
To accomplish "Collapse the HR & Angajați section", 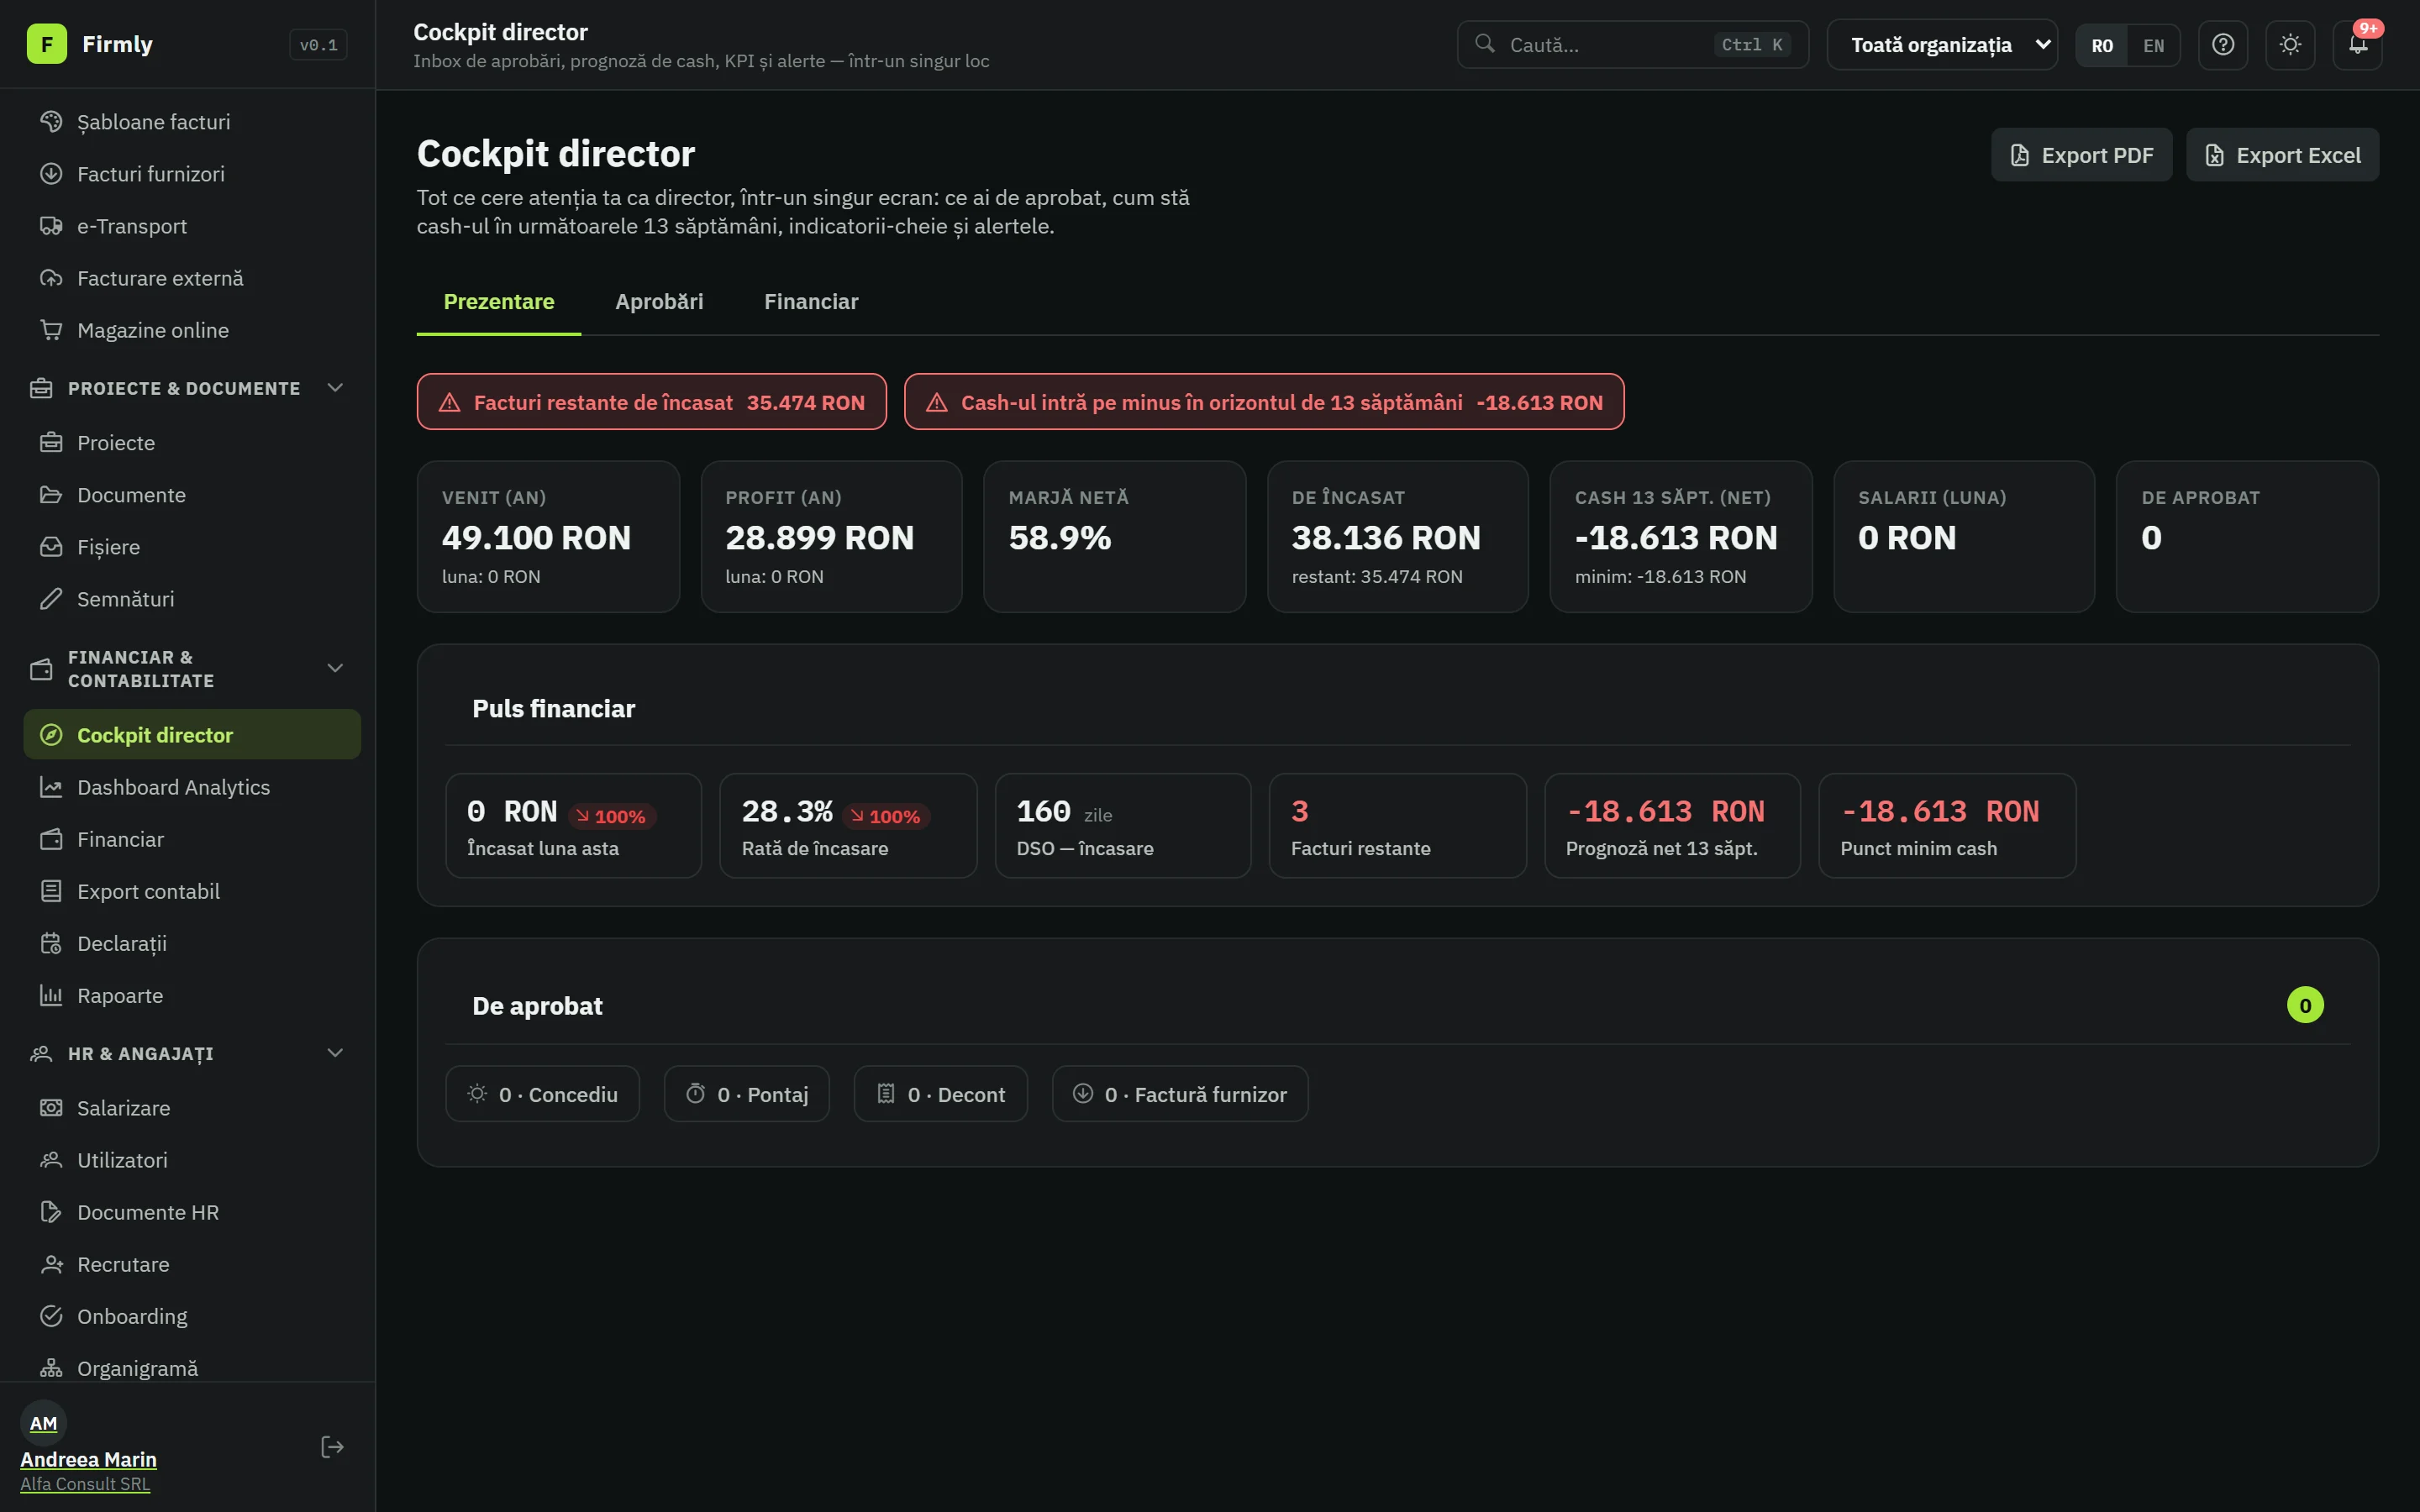I will tap(188, 1053).
